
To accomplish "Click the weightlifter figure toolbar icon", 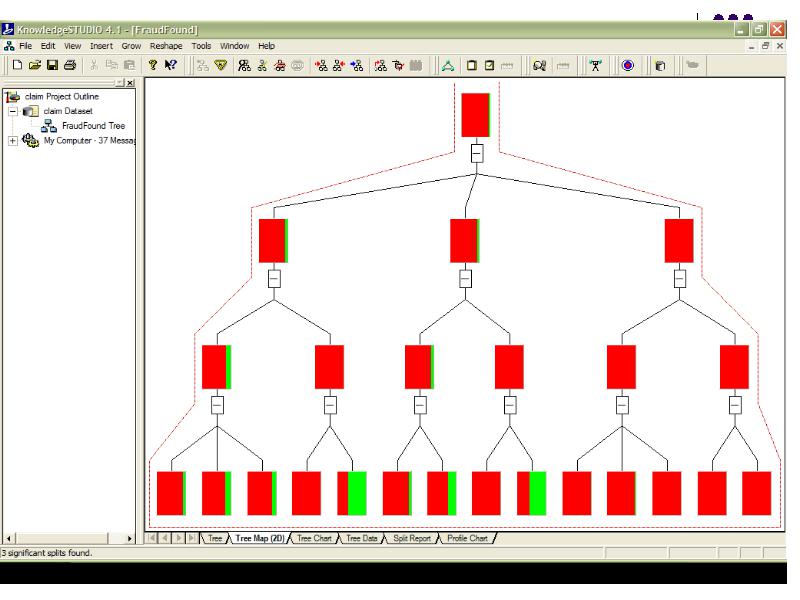I will click(x=595, y=65).
